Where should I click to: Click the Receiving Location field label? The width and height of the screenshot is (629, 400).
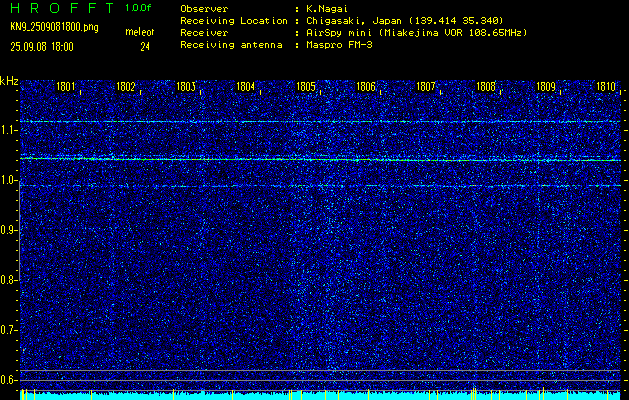(234, 21)
